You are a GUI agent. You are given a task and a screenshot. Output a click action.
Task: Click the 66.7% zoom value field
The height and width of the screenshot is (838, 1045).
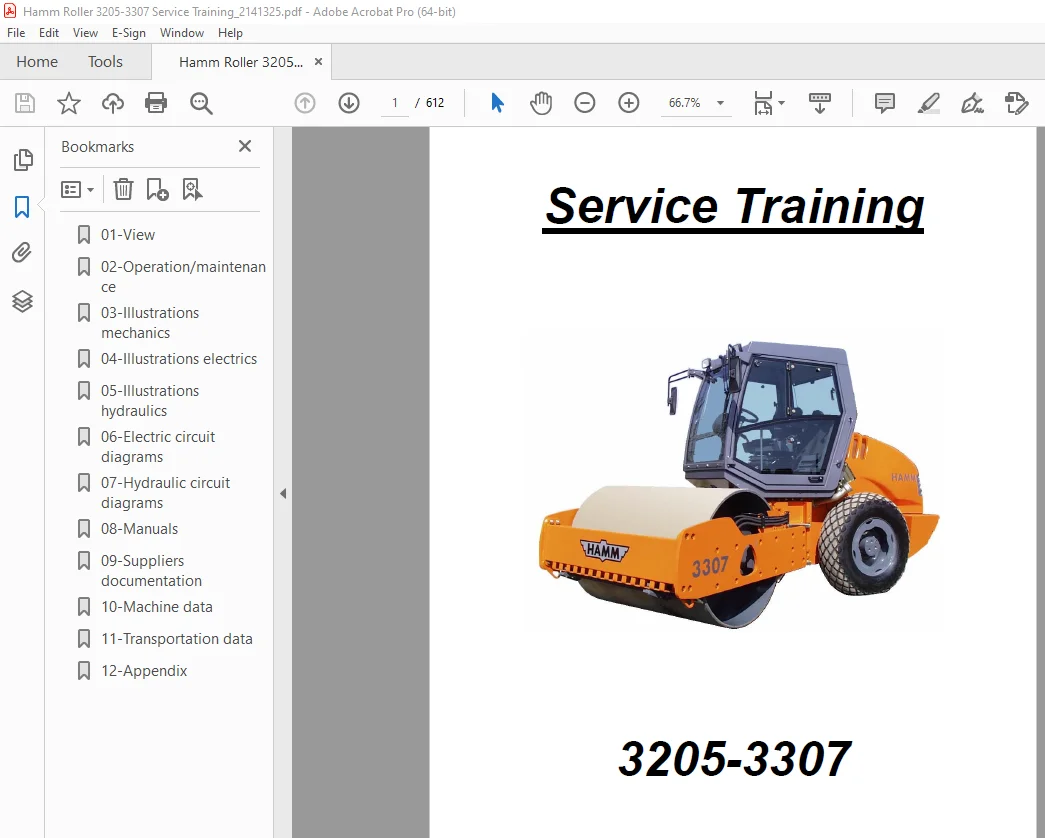pos(684,103)
